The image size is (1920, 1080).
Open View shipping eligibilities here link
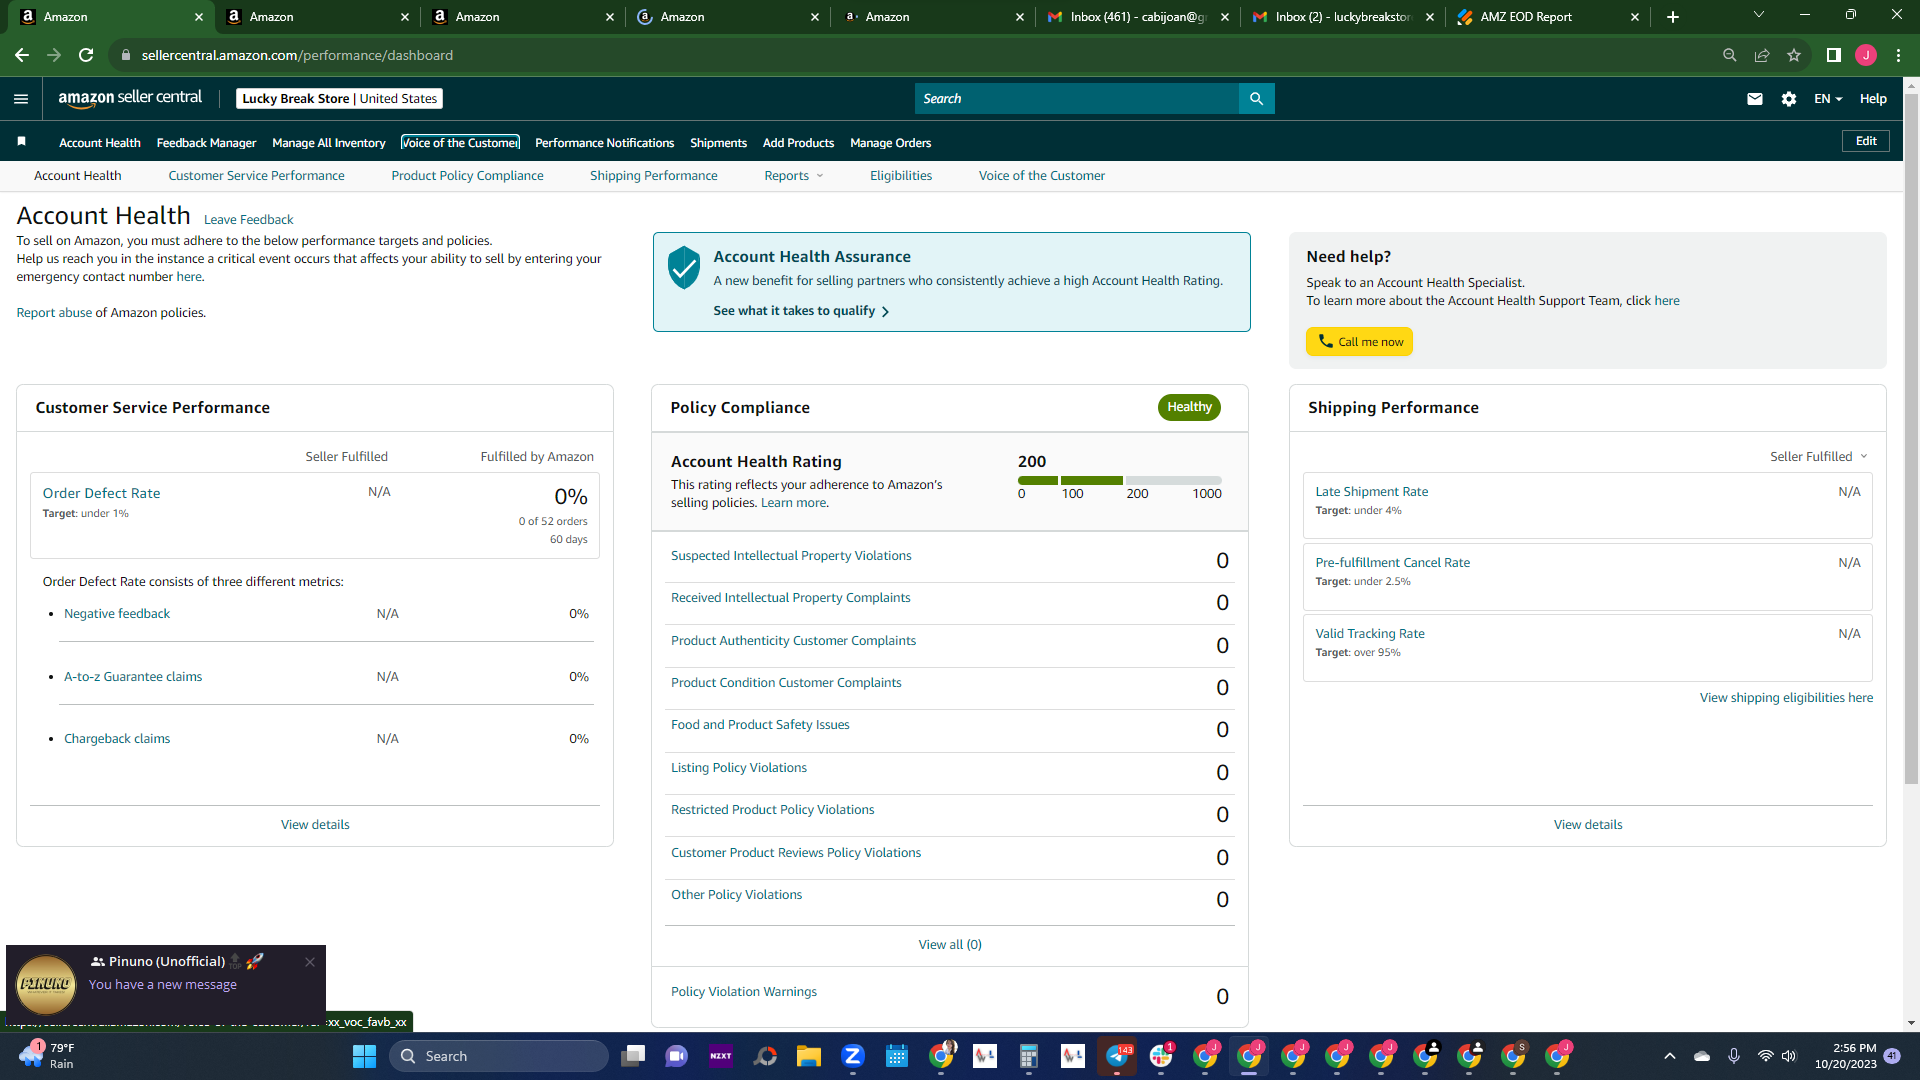(x=1786, y=698)
